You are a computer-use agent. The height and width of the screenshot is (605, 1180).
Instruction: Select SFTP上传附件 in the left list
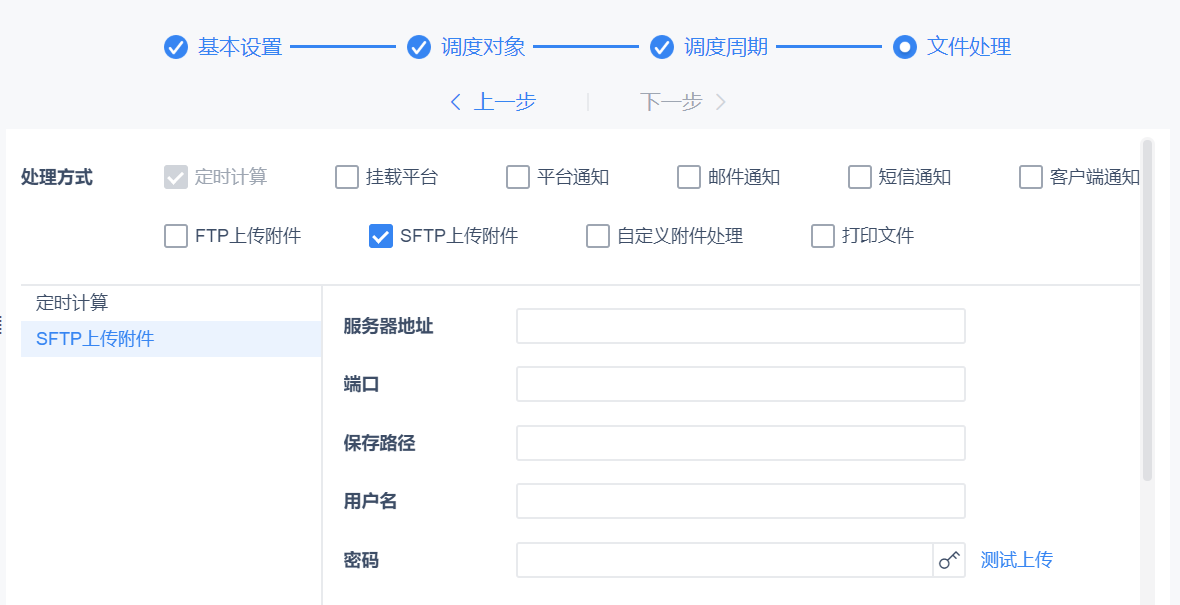point(95,339)
